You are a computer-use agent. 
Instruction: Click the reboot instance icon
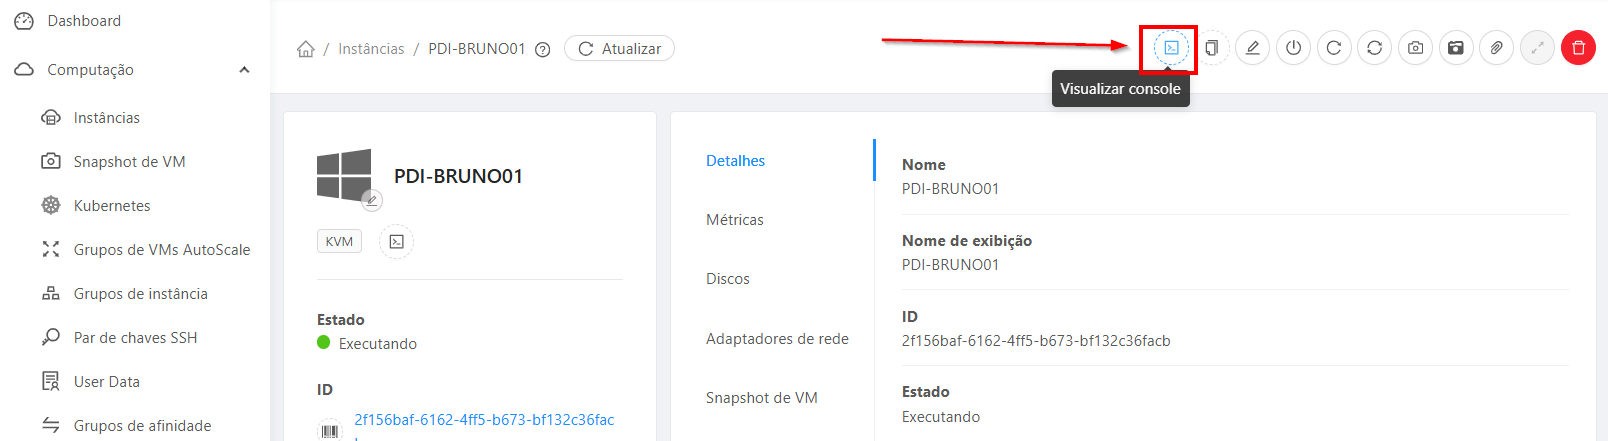coord(1334,48)
